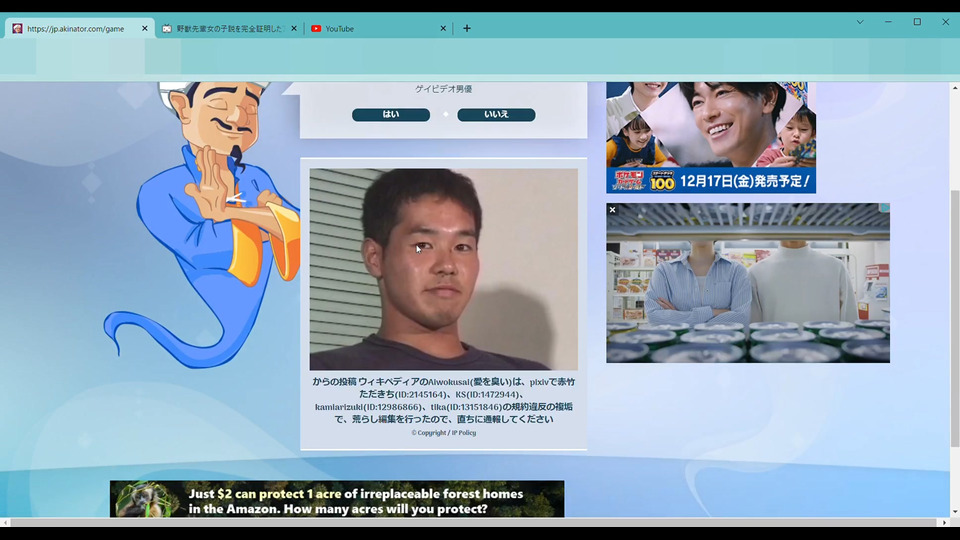Click the AdChoices icon on video ad
960x540 pixels.
click(885, 208)
